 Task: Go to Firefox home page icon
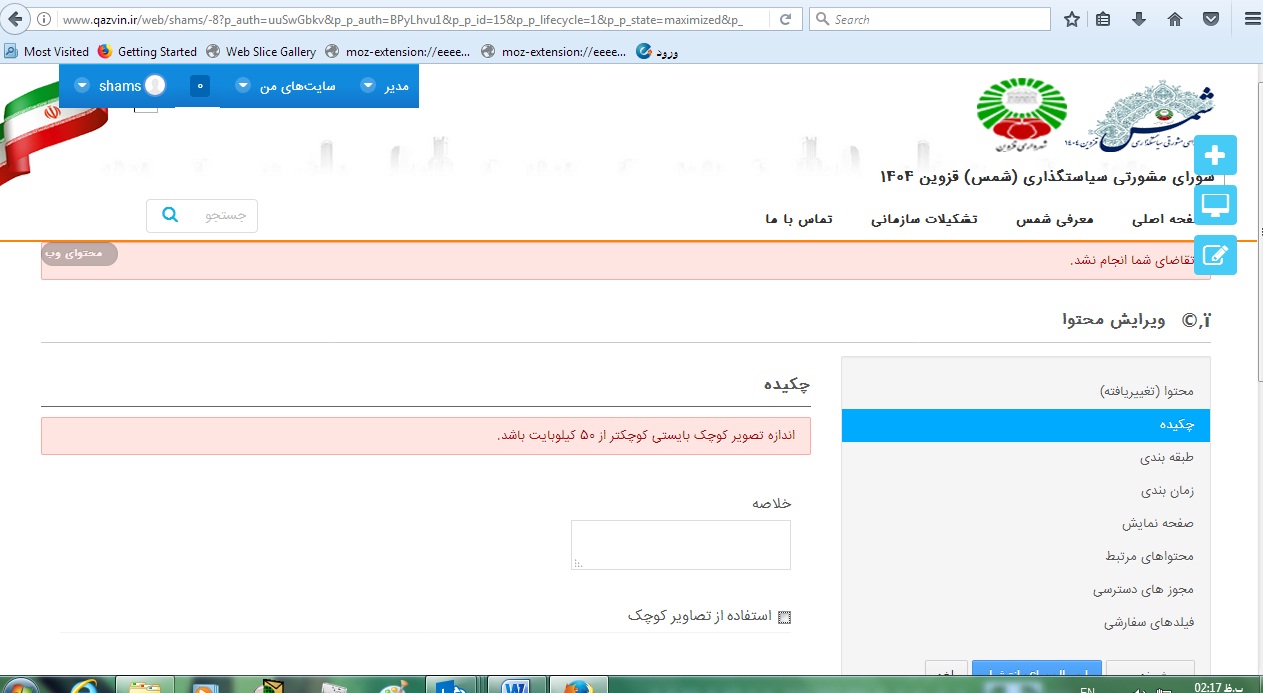(1175, 19)
